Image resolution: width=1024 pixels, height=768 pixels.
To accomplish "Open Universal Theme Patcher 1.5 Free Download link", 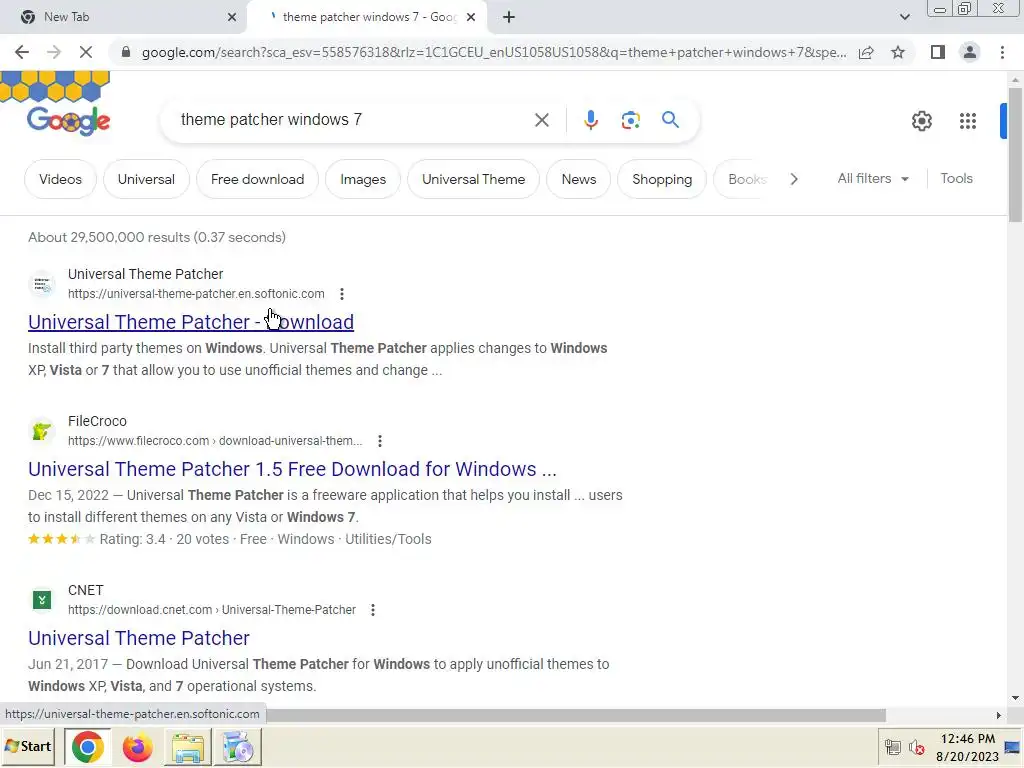I will click(292, 469).
